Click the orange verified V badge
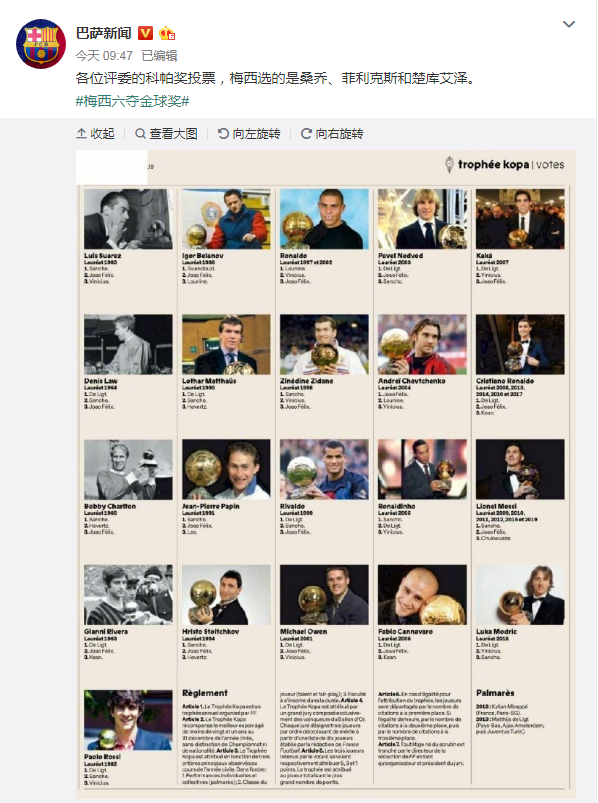 tap(146, 33)
